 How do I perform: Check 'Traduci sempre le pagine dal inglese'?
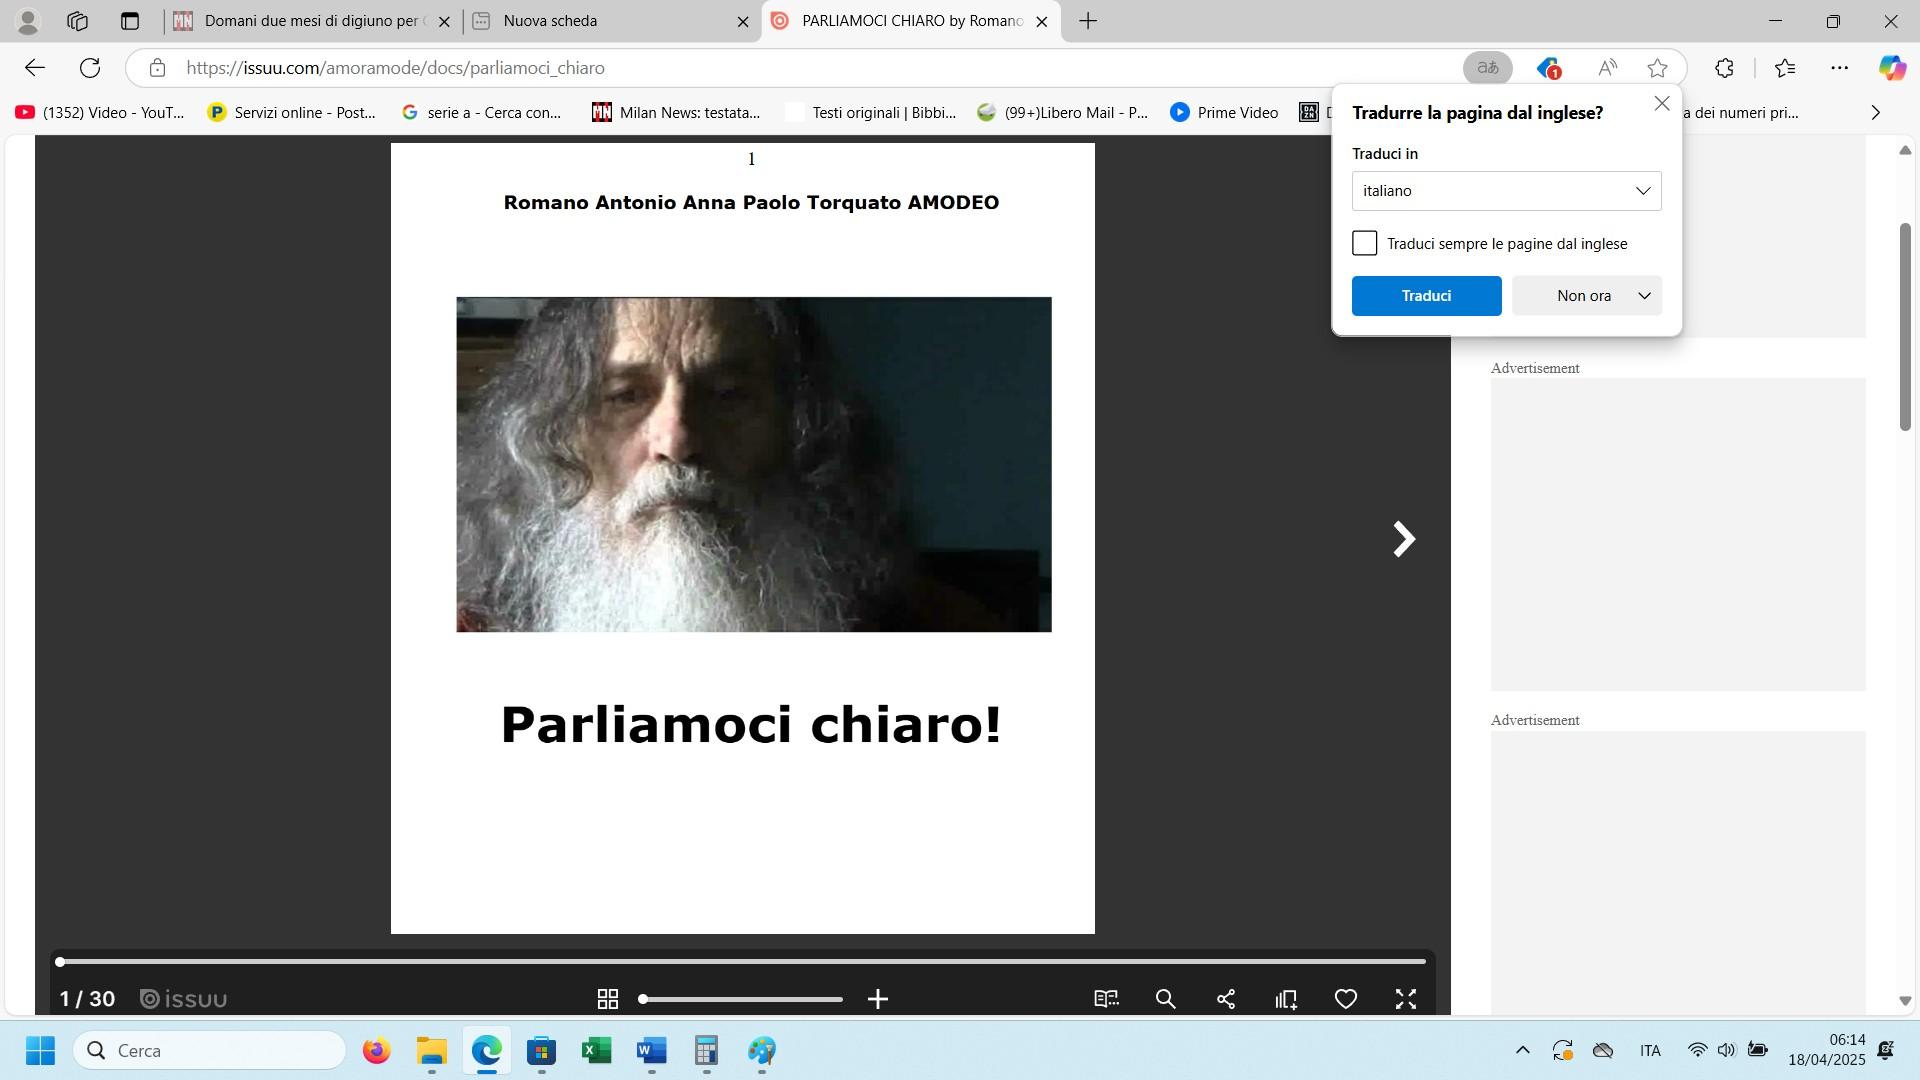coord(1365,244)
